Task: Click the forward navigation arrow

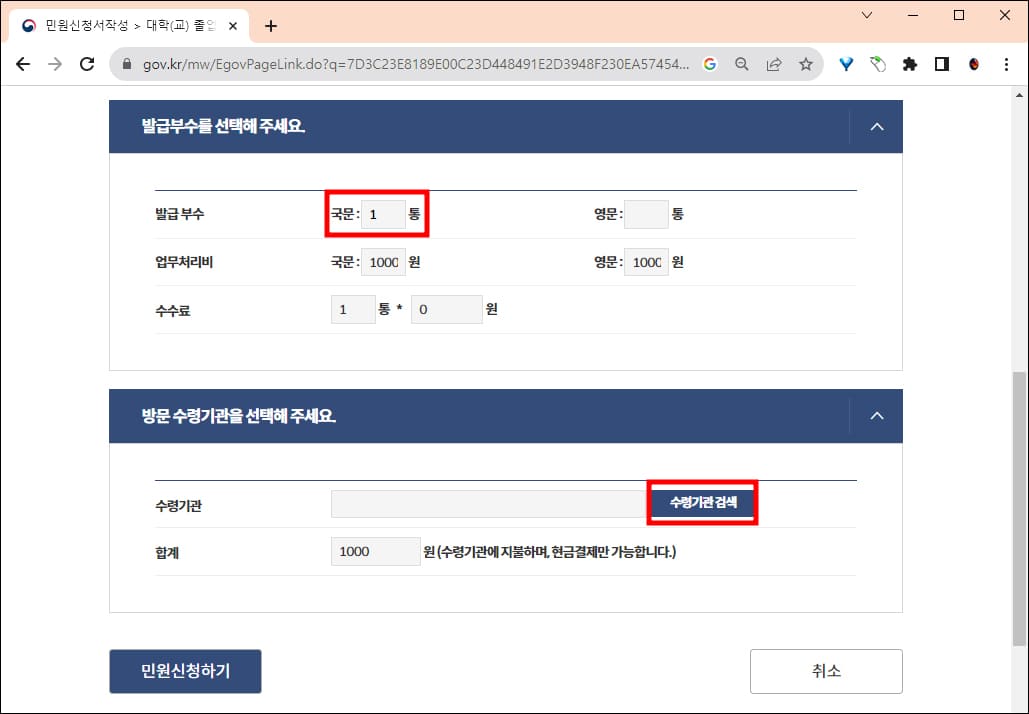Action: 57,63
